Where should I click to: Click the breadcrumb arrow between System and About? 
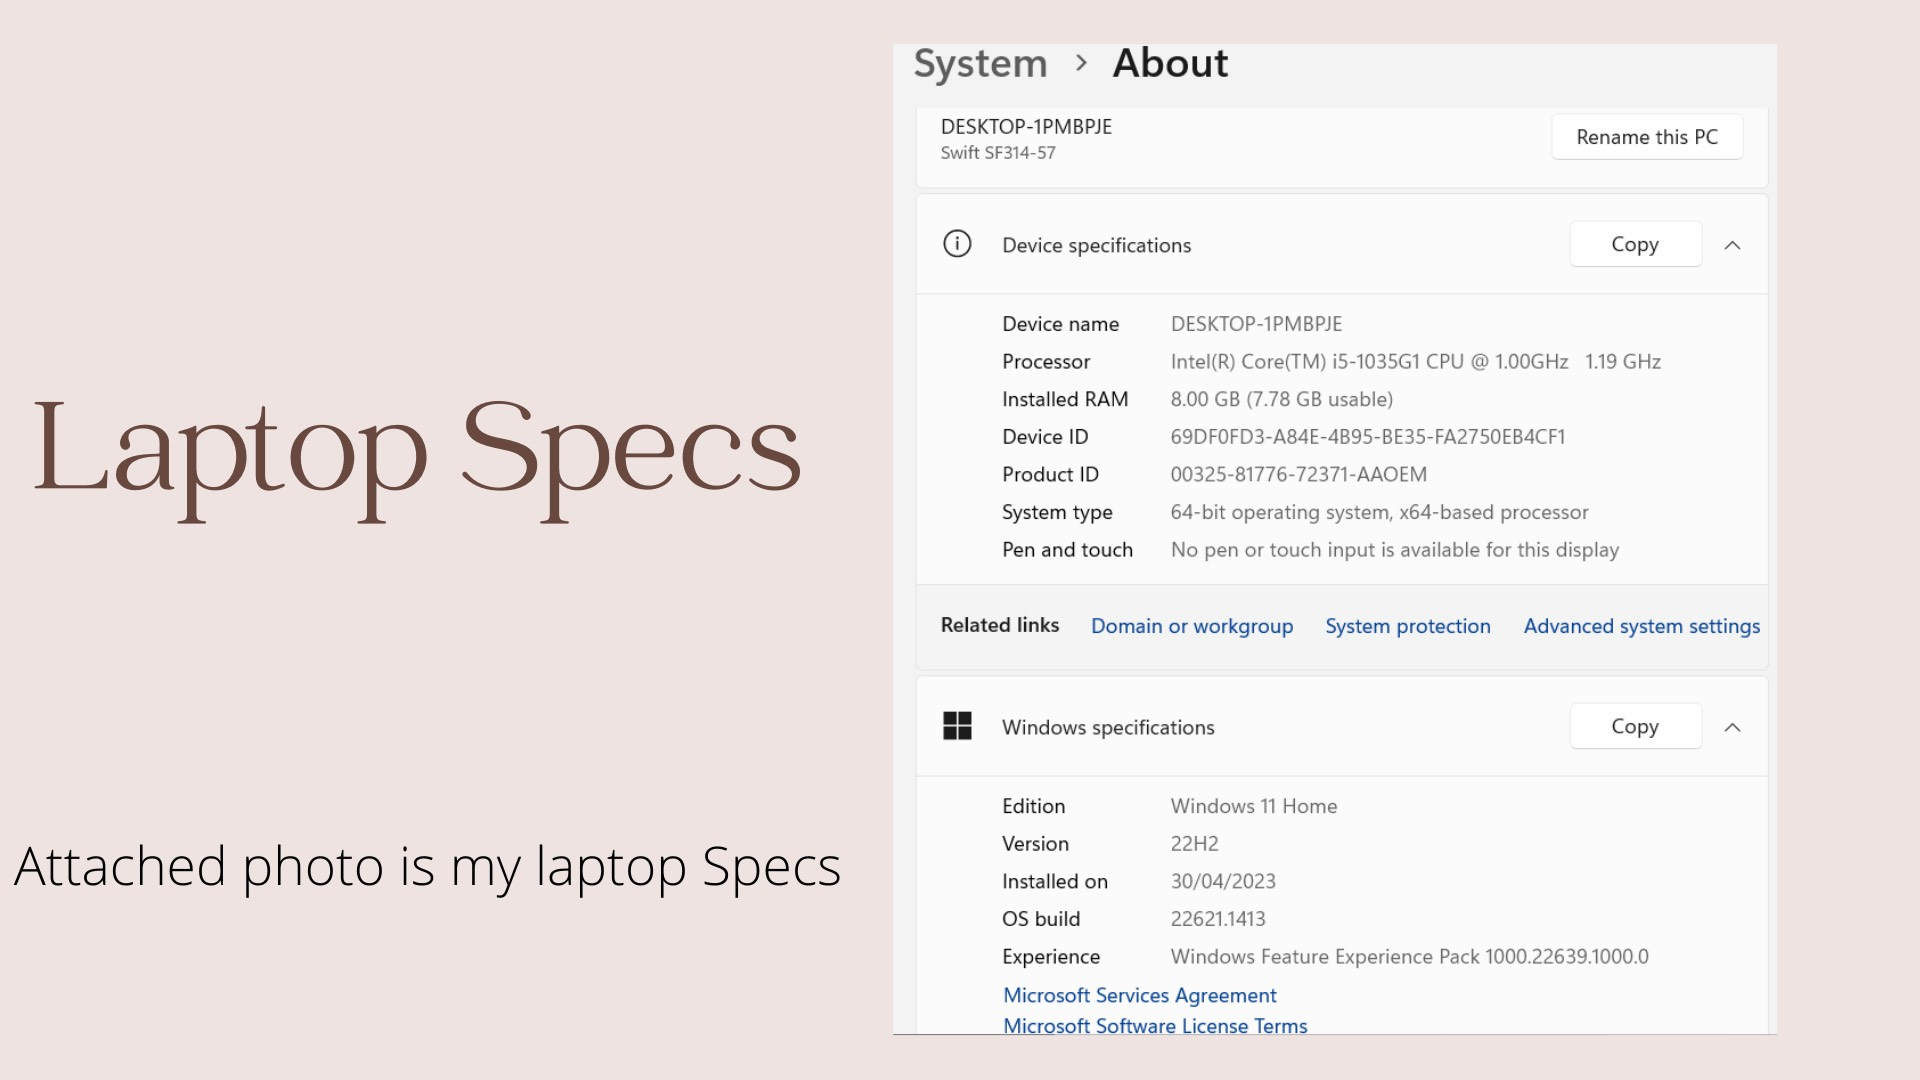tap(1080, 63)
